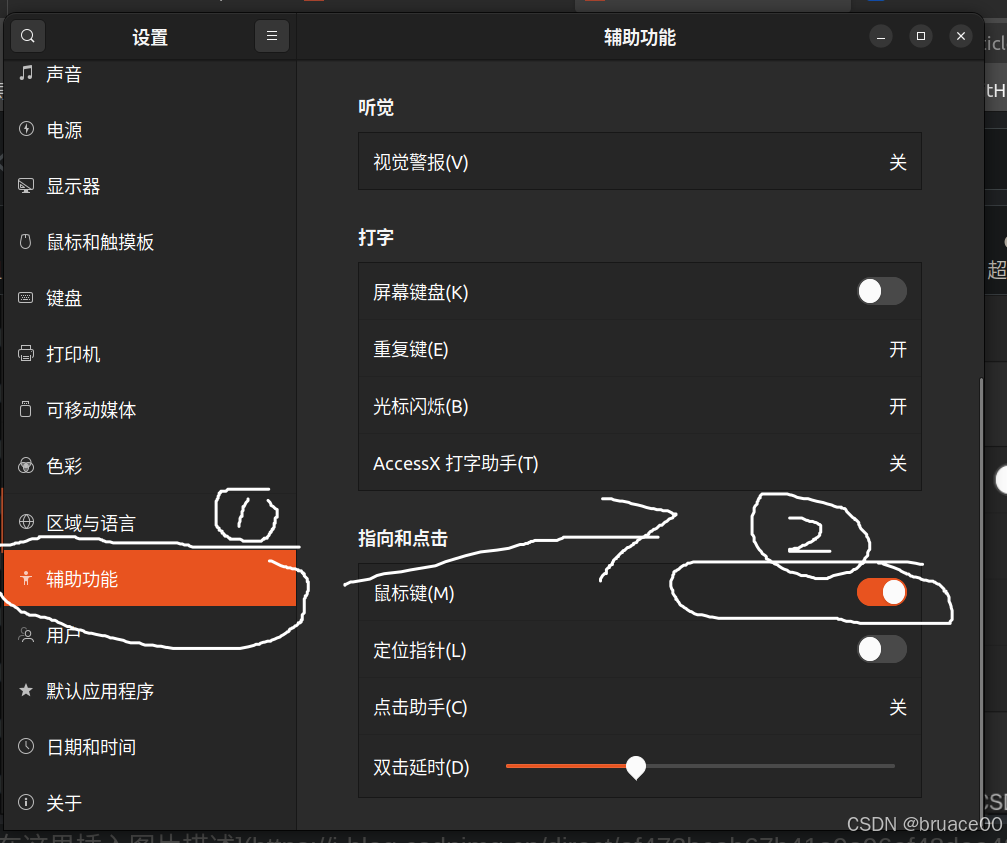1007x843 pixels.
Task: Open the hamburger menu in Settings
Action: [272, 36]
